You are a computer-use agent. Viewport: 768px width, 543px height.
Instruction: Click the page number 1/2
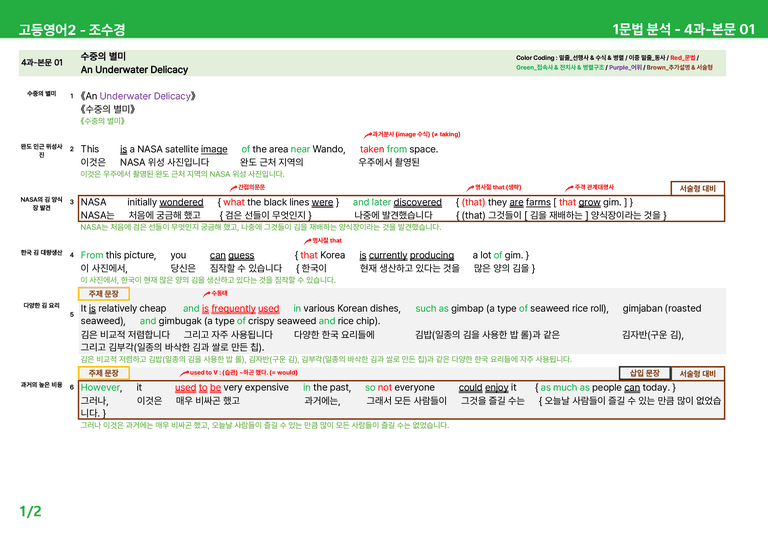click(x=30, y=512)
